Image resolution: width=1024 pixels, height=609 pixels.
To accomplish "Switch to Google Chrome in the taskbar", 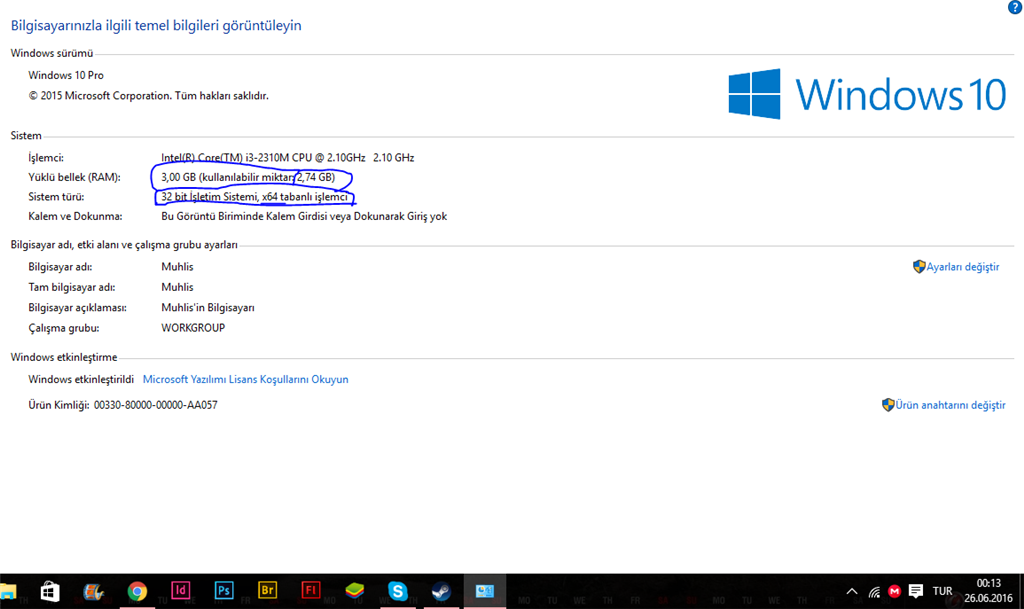I will click(x=137, y=591).
